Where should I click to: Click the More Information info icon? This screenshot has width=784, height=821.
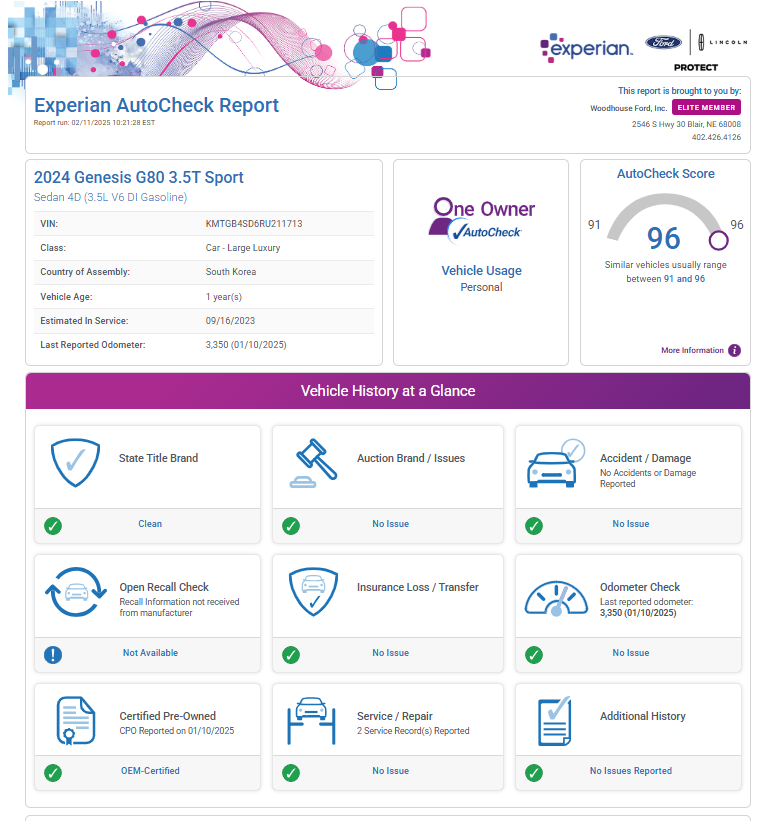(x=734, y=351)
